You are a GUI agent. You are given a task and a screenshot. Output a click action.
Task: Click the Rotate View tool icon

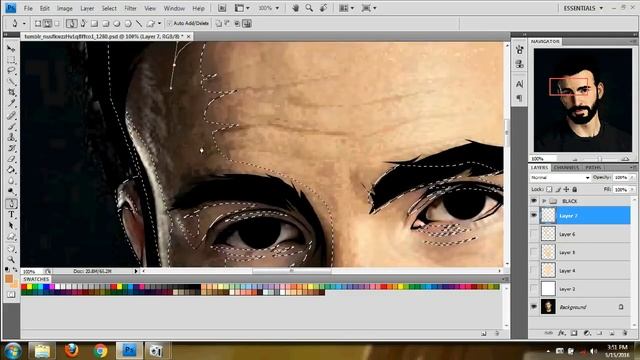coord(323,8)
